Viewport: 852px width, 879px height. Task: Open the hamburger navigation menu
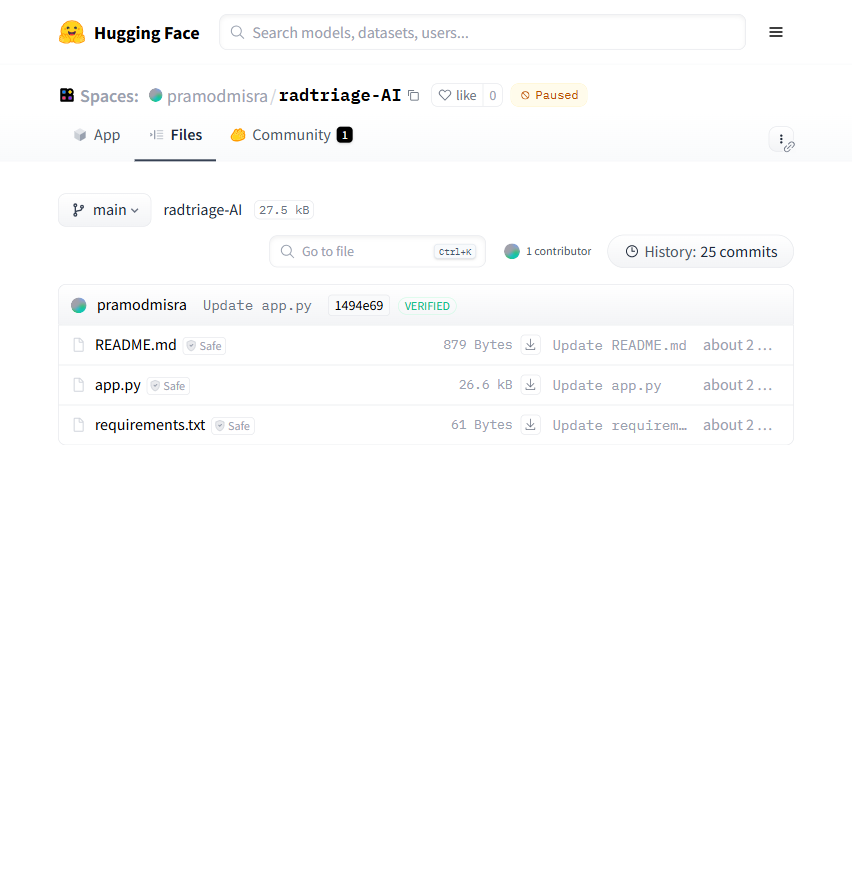point(775,32)
